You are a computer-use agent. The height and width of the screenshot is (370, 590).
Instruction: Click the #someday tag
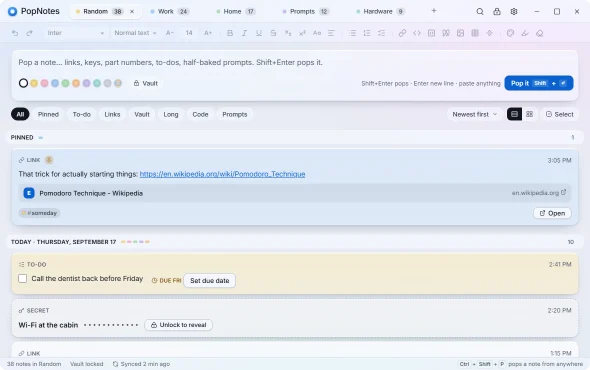(x=40, y=213)
